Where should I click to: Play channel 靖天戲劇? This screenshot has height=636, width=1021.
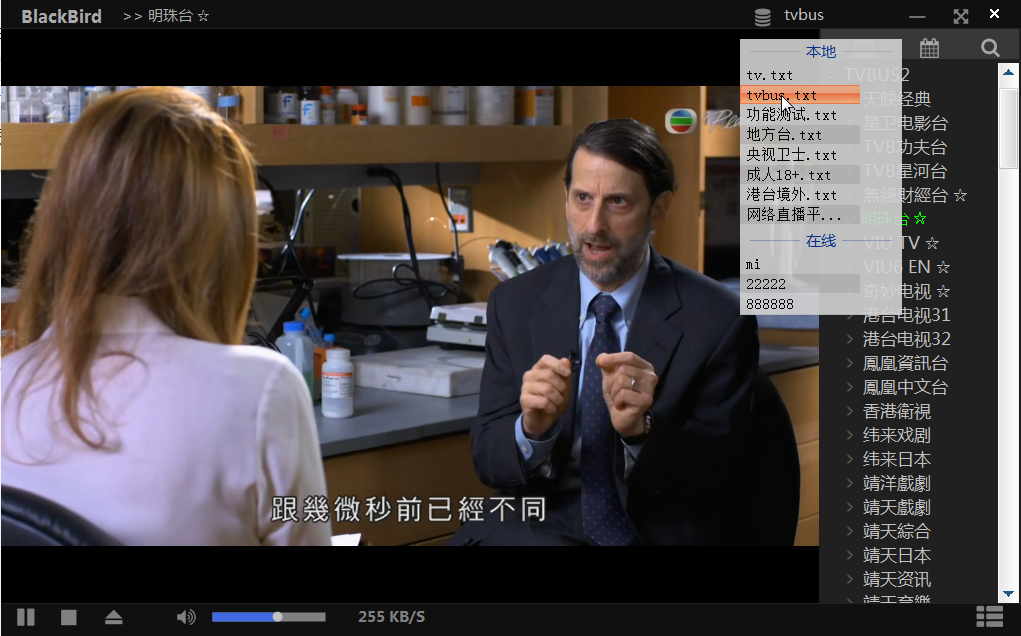tap(896, 508)
